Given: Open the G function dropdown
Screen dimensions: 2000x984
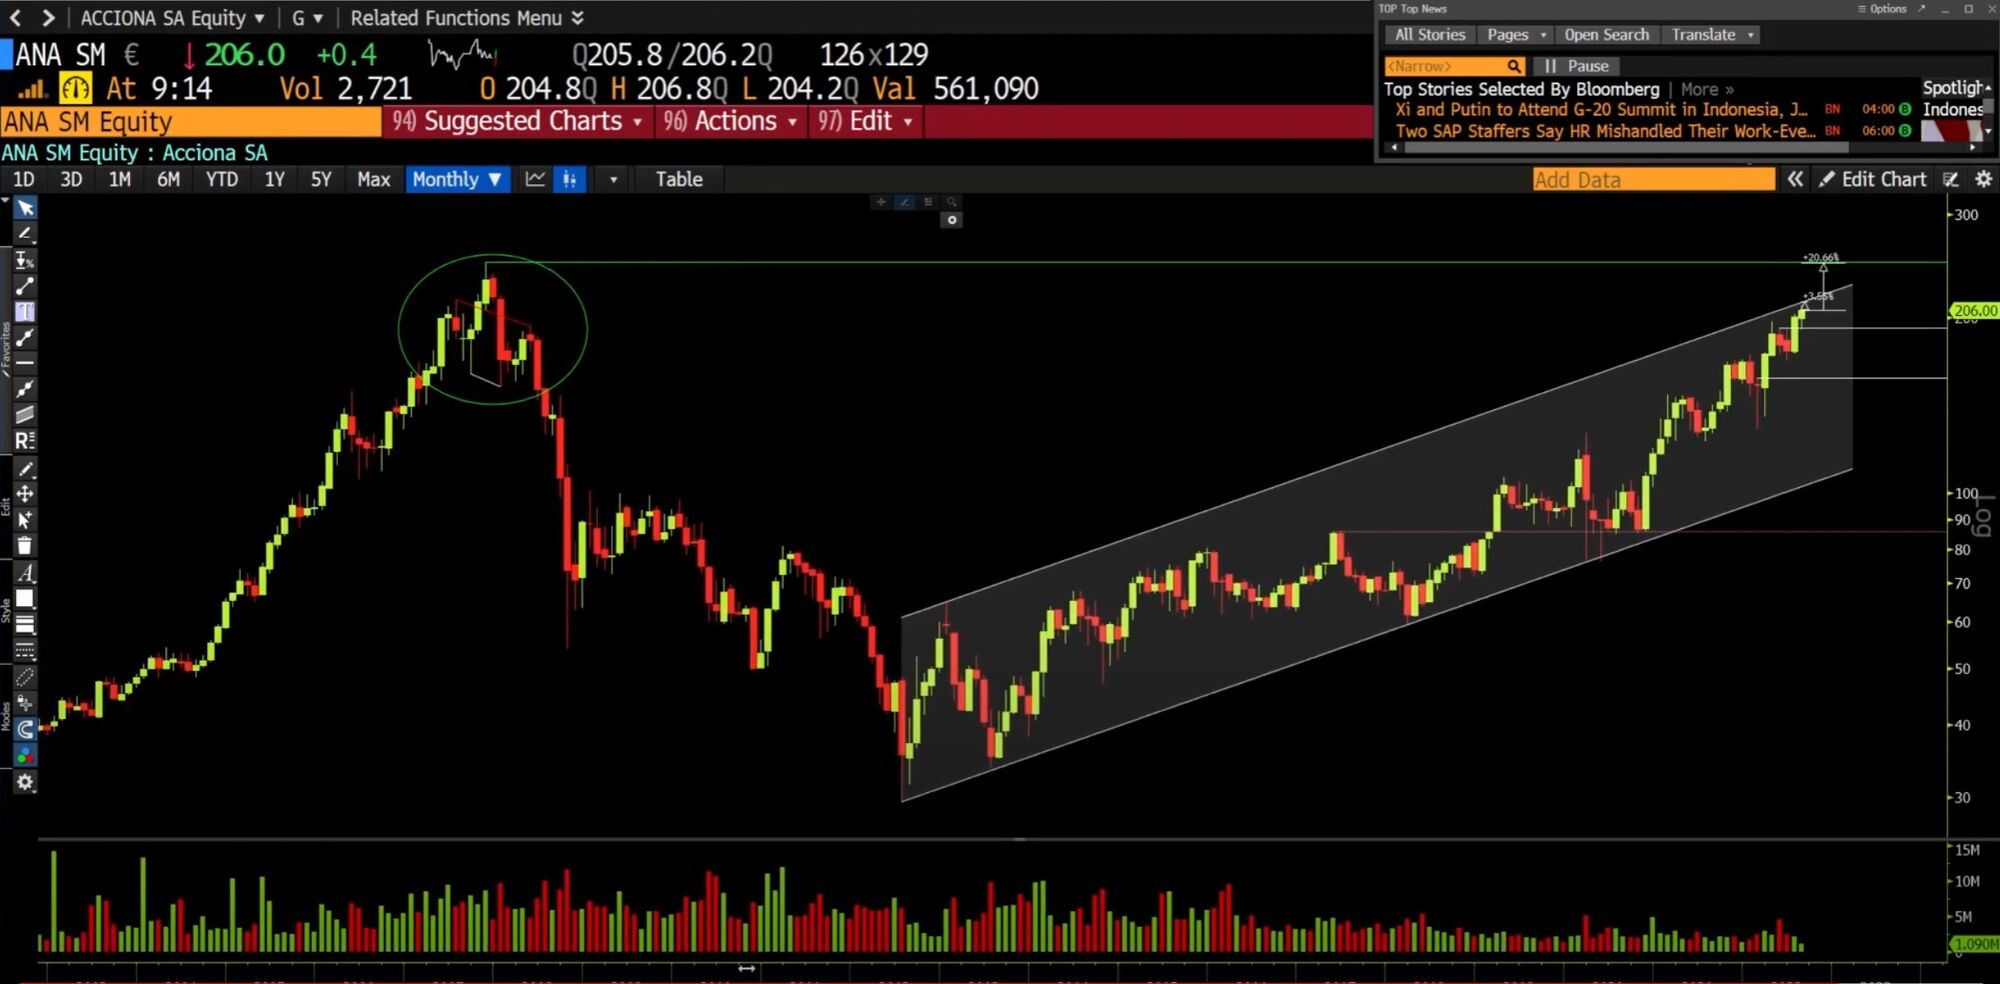Looking at the screenshot, I should [307, 18].
